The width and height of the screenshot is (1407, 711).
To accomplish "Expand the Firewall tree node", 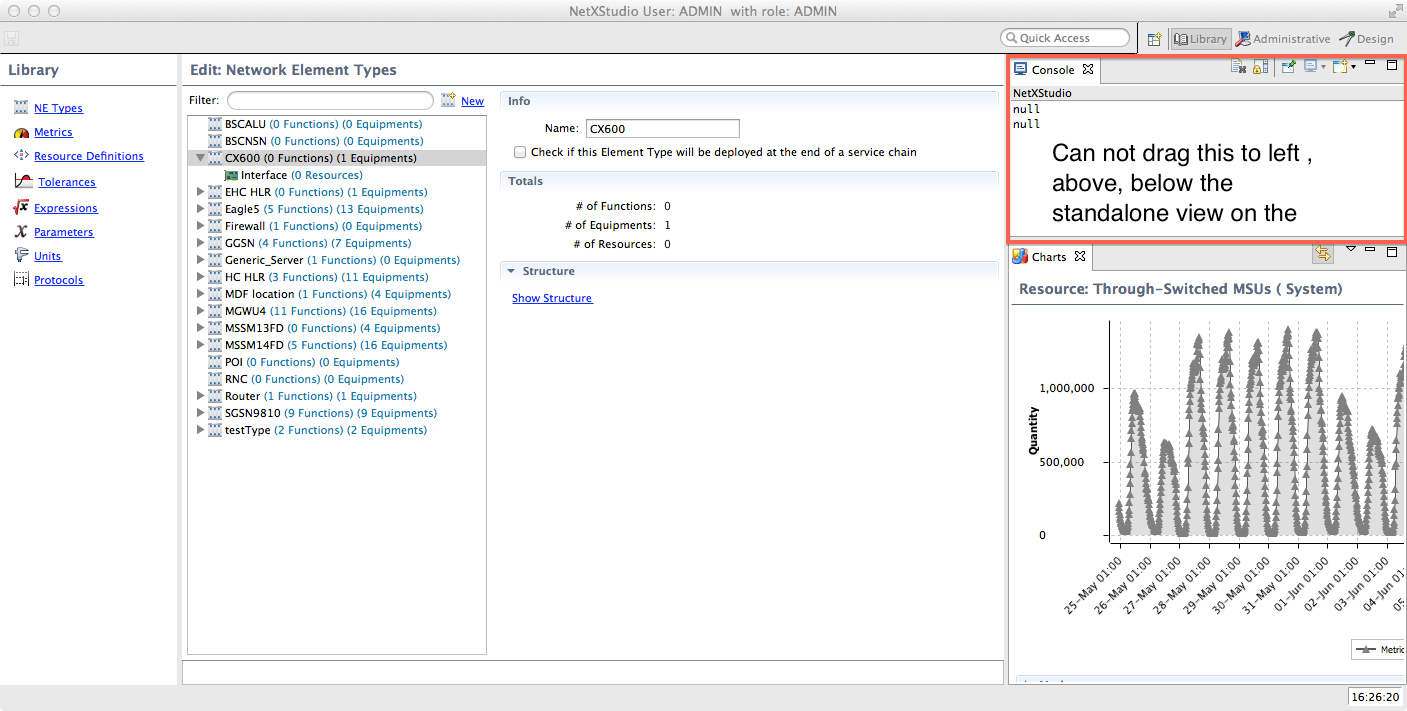I will pos(200,226).
